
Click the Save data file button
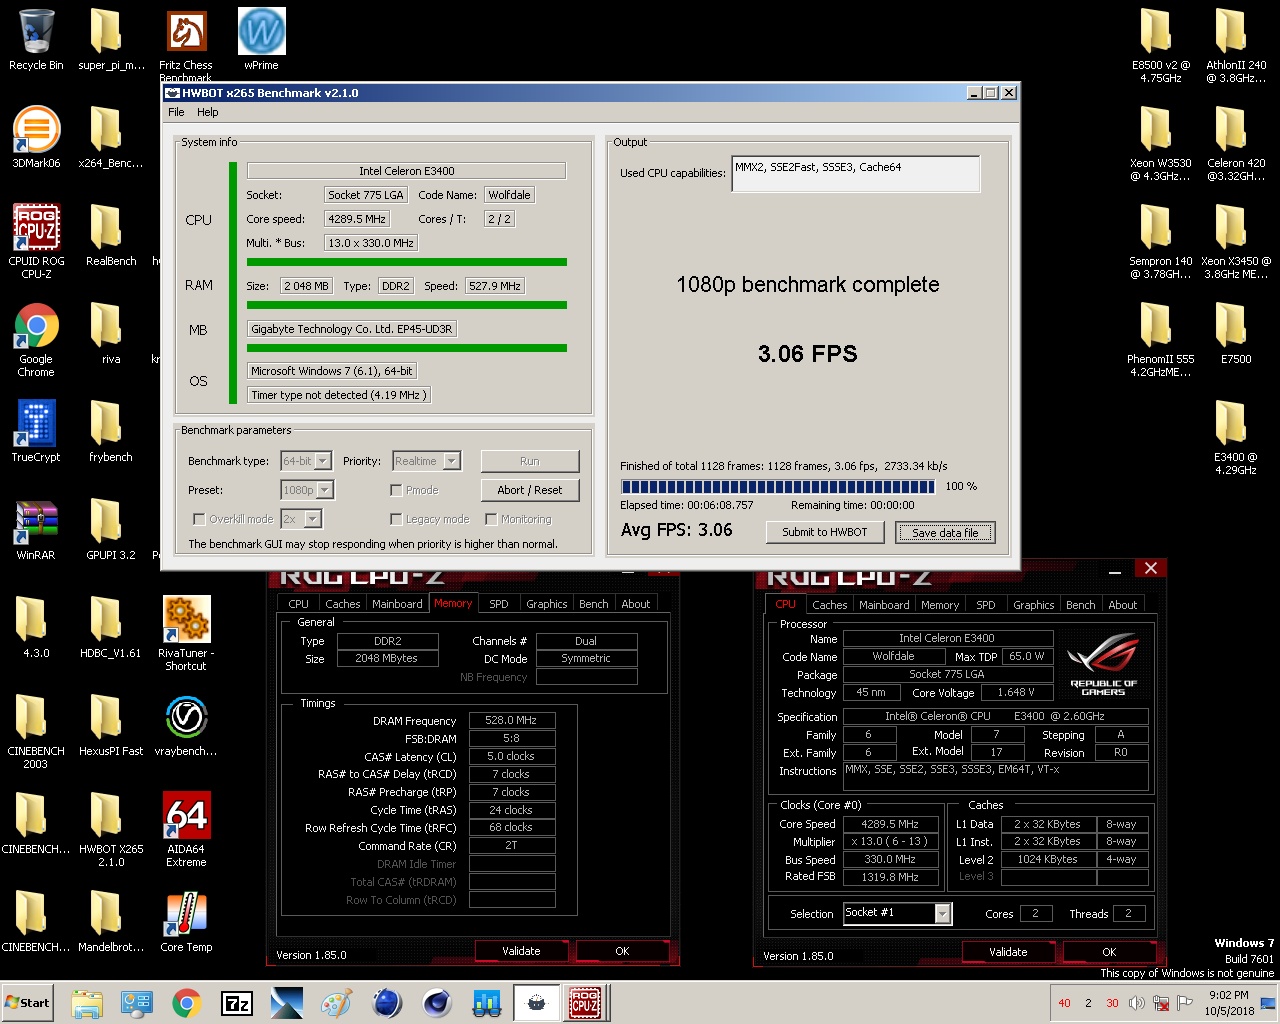(x=944, y=533)
